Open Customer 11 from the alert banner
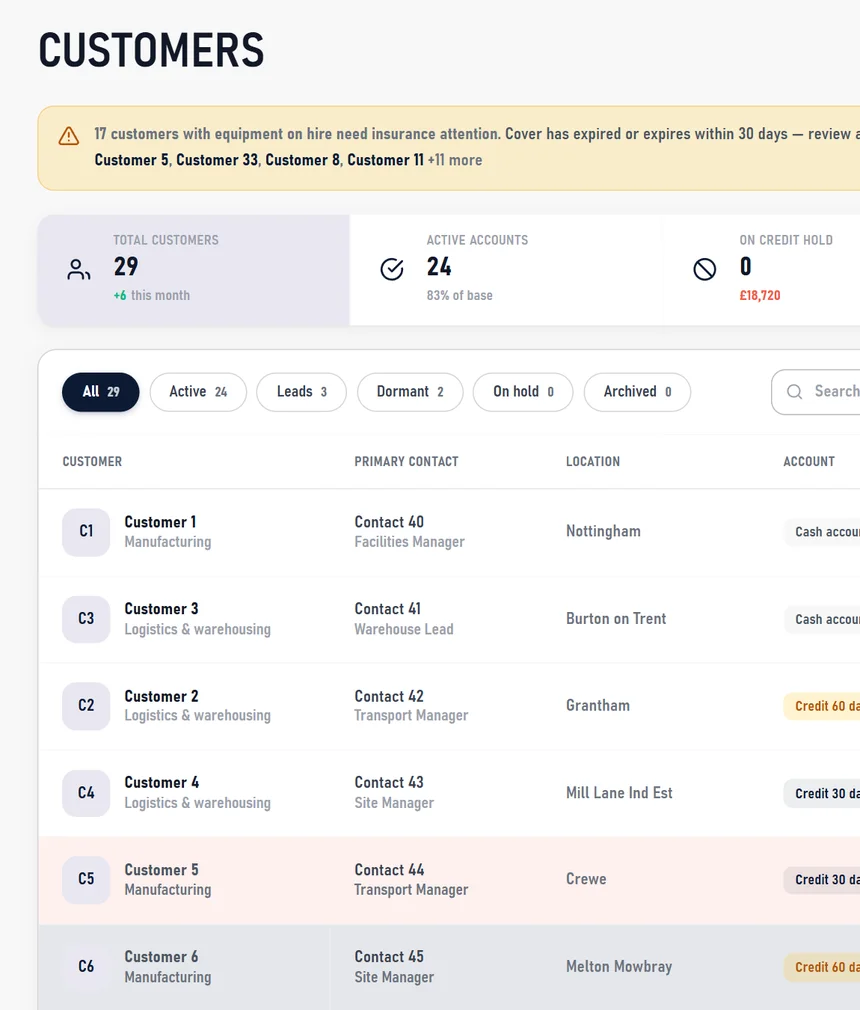The height and width of the screenshot is (1010, 860). [385, 160]
